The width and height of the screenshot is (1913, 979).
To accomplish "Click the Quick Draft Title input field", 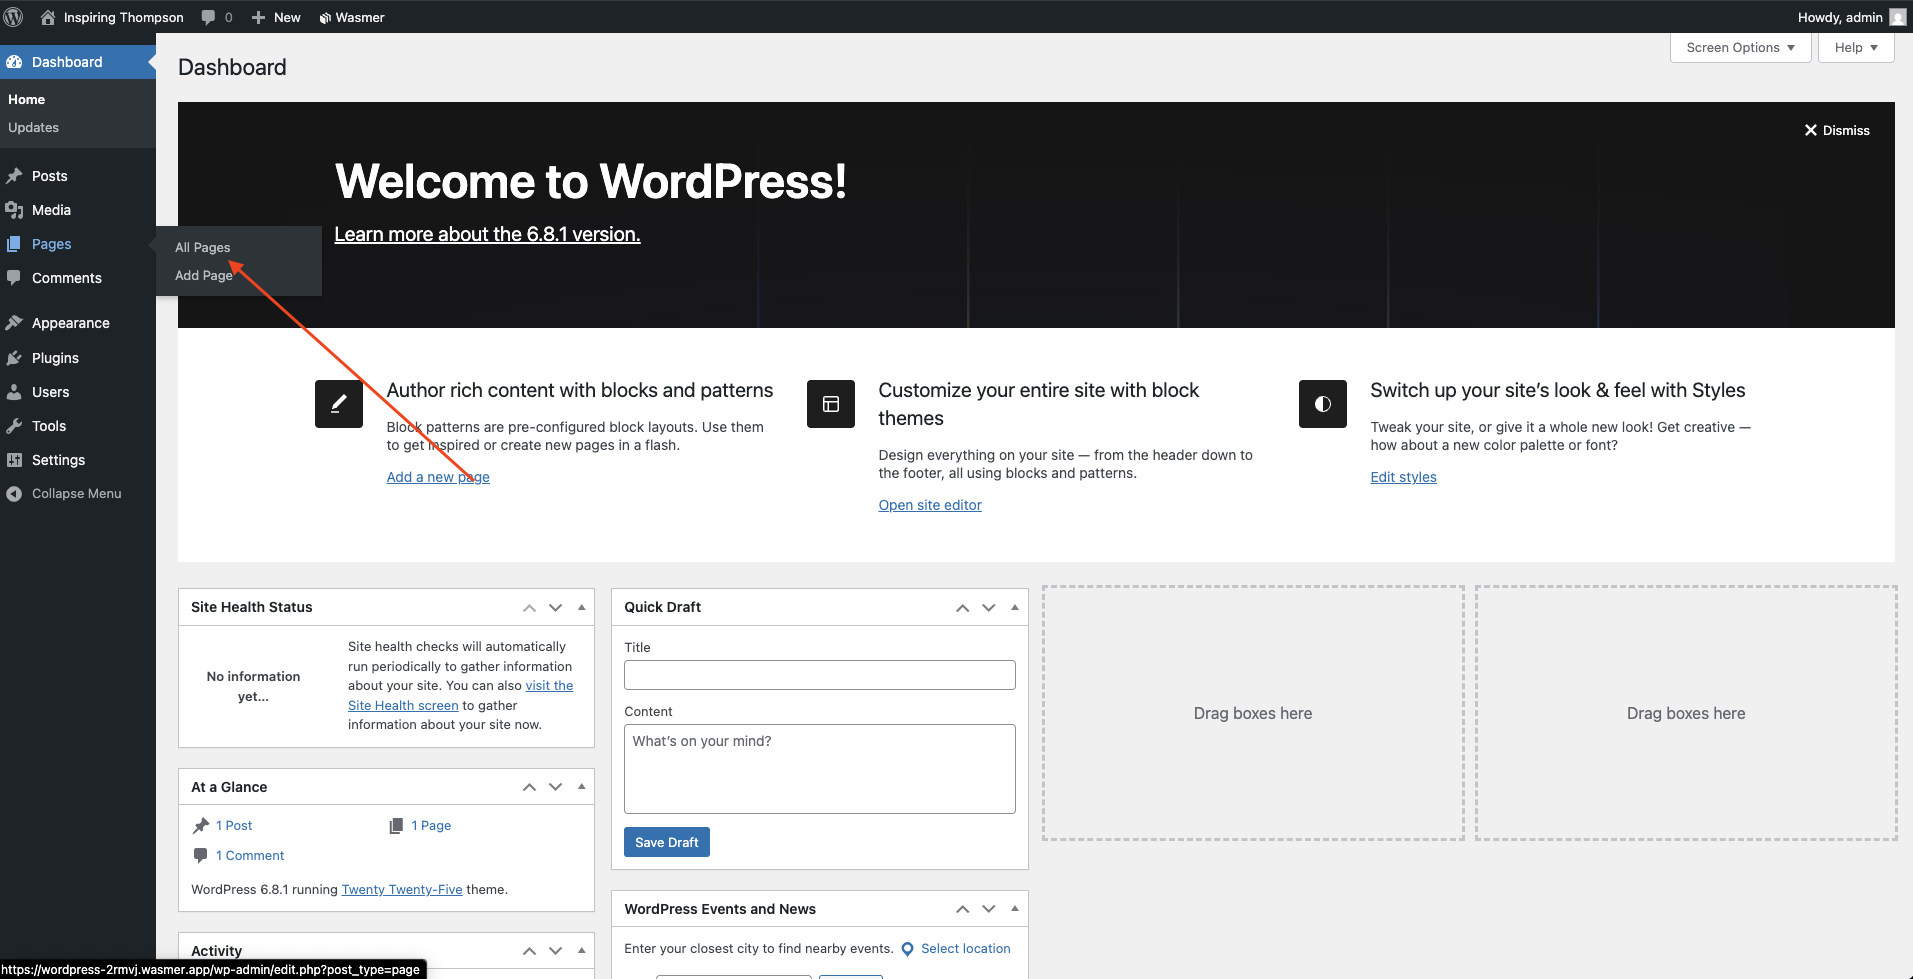I will click(x=819, y=675).
